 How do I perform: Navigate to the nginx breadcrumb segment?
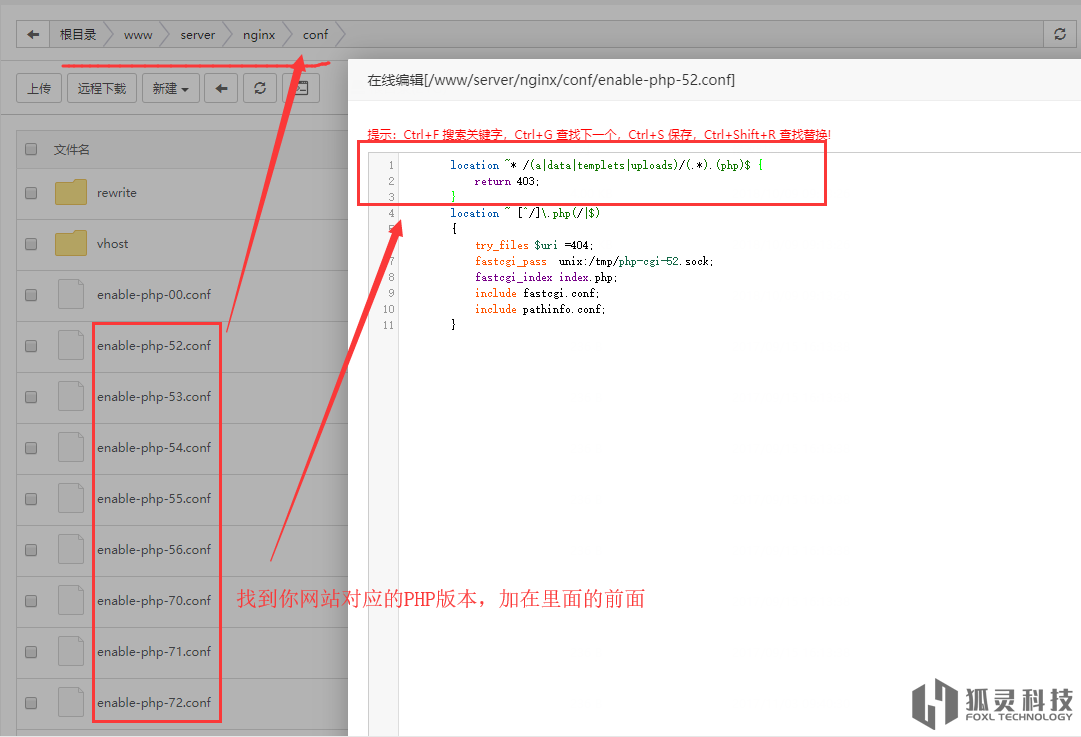(259, 34)
